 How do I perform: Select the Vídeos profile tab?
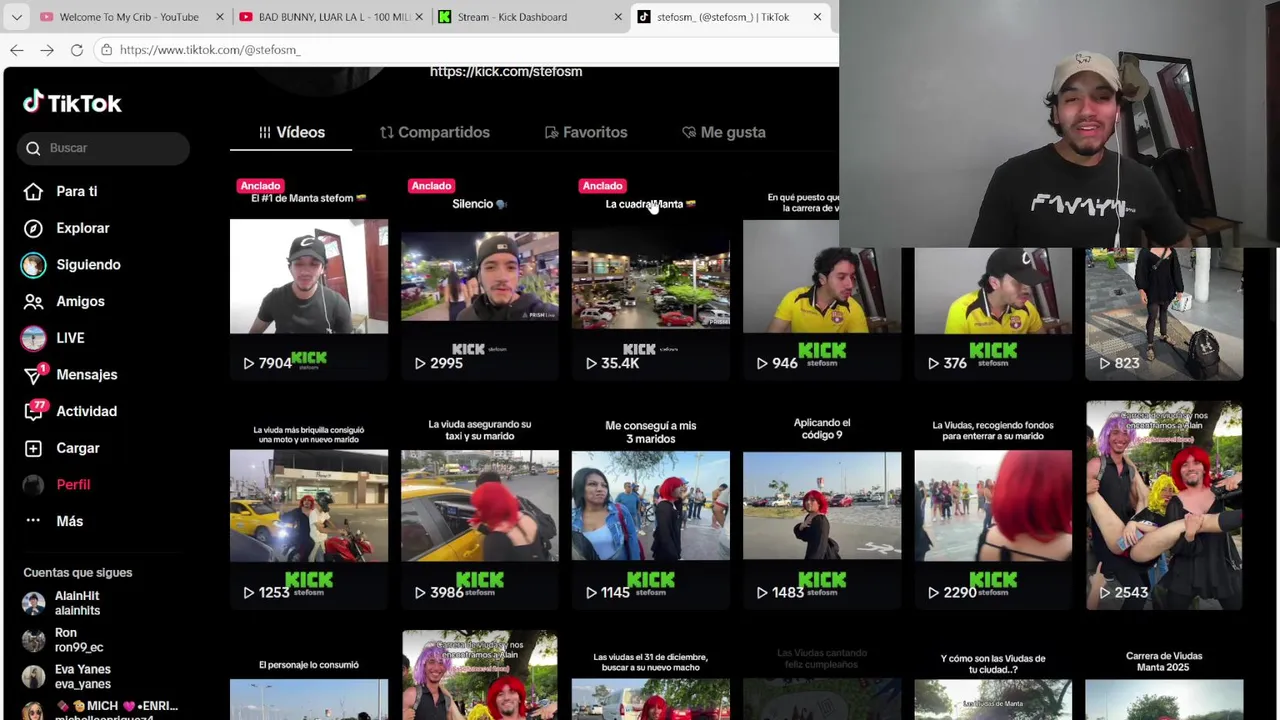click(291, 132)
